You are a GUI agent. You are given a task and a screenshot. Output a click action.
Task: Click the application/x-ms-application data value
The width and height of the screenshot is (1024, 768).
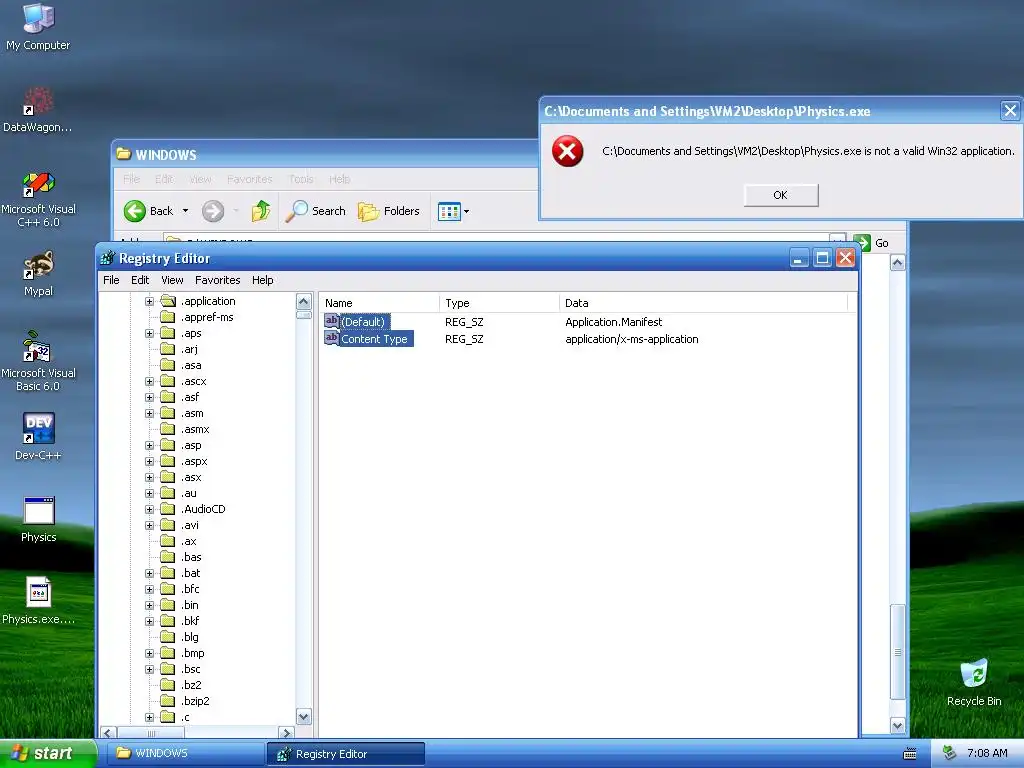point(632,339)
